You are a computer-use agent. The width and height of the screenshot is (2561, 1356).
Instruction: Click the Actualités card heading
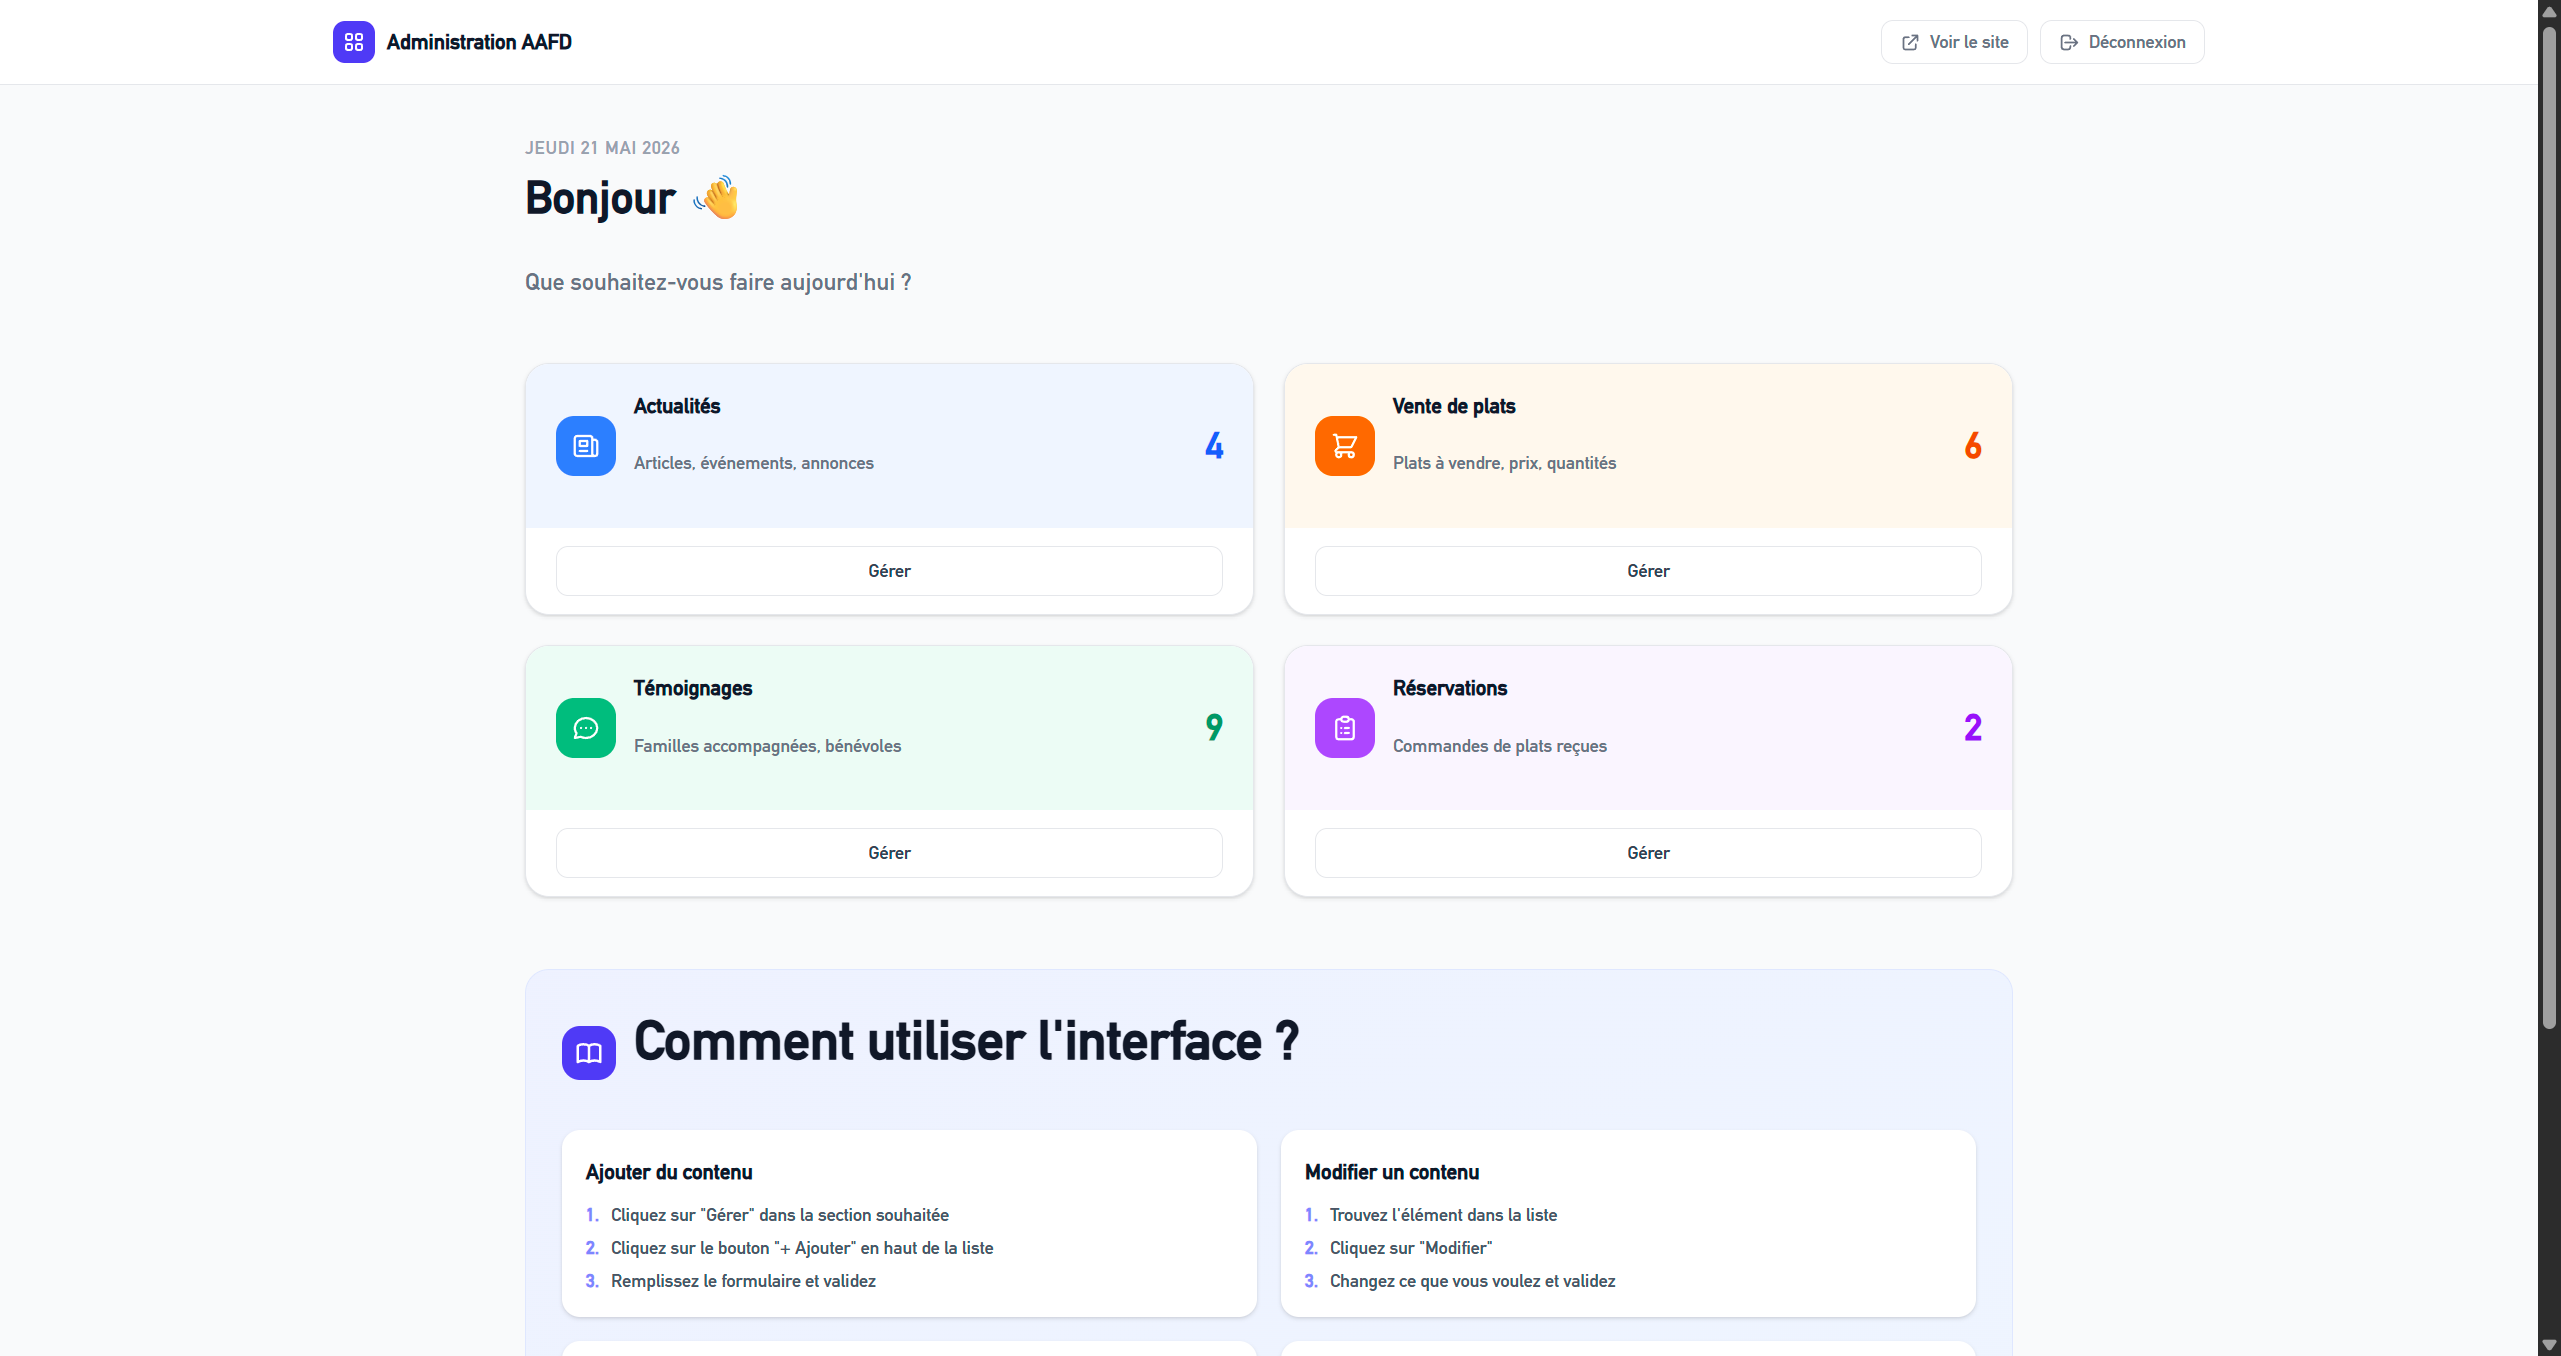(x=677, y=406)
